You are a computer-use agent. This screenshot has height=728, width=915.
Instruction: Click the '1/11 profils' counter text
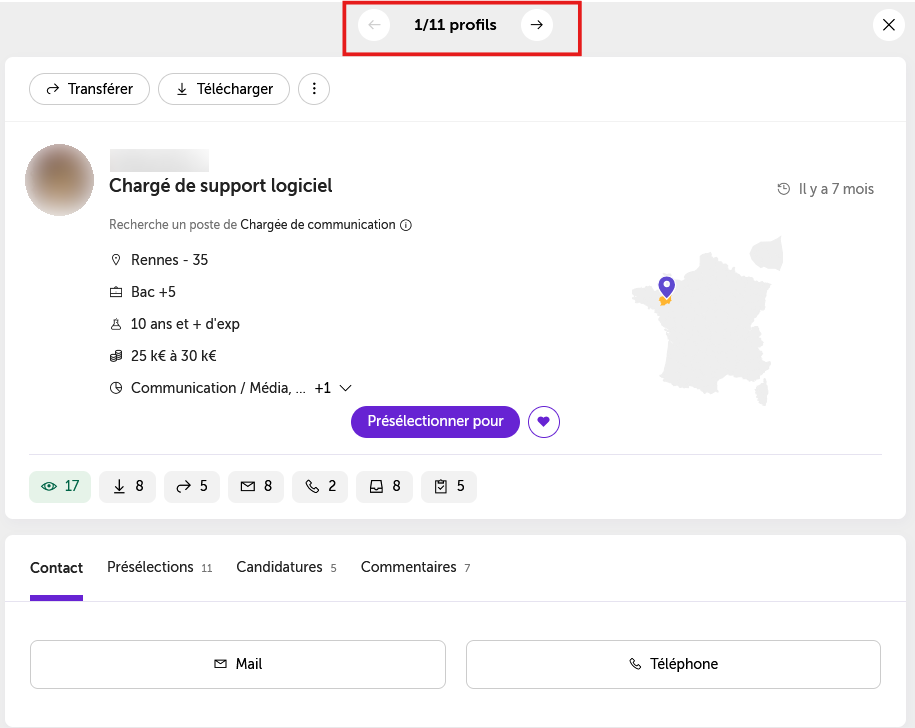click(455, 25)
